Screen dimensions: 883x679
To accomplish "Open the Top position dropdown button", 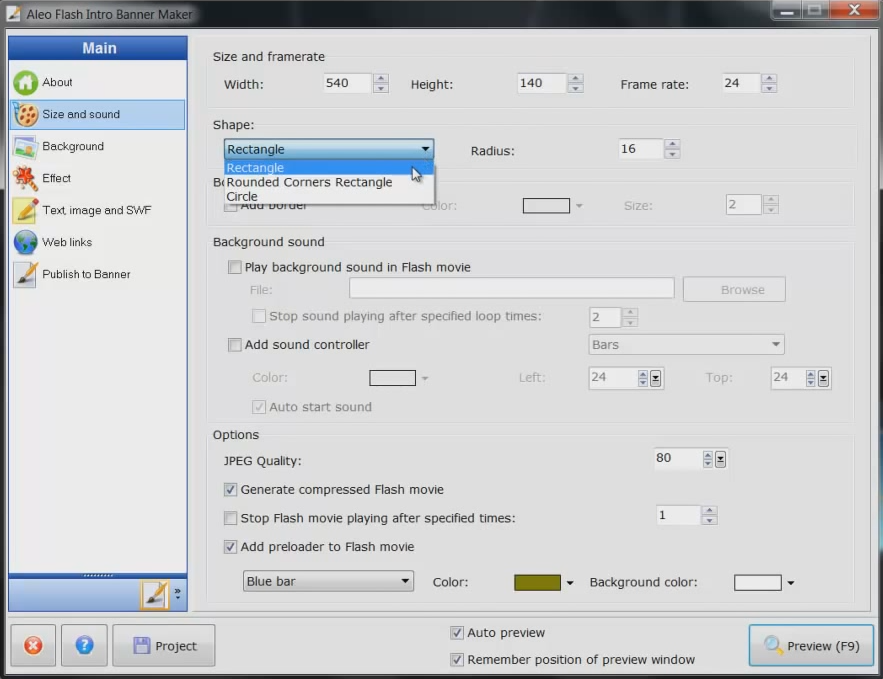I will [823, 378].
